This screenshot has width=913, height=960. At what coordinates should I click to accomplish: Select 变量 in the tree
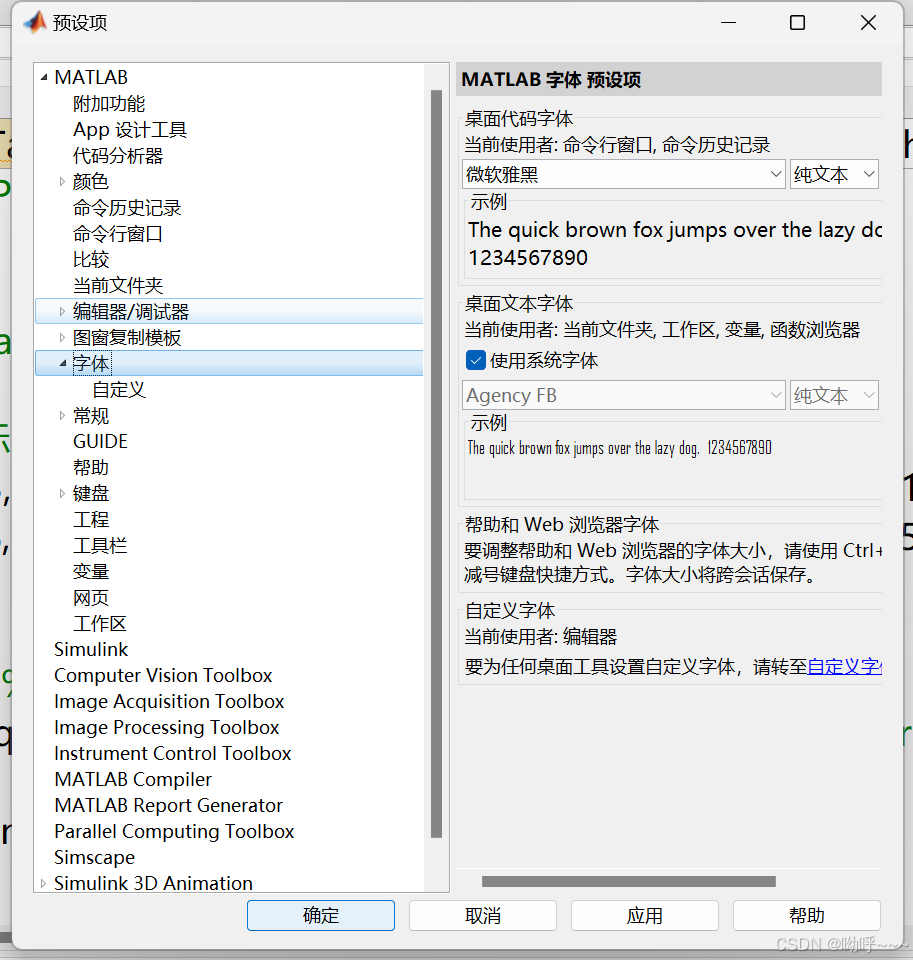[x=91, y=572]
